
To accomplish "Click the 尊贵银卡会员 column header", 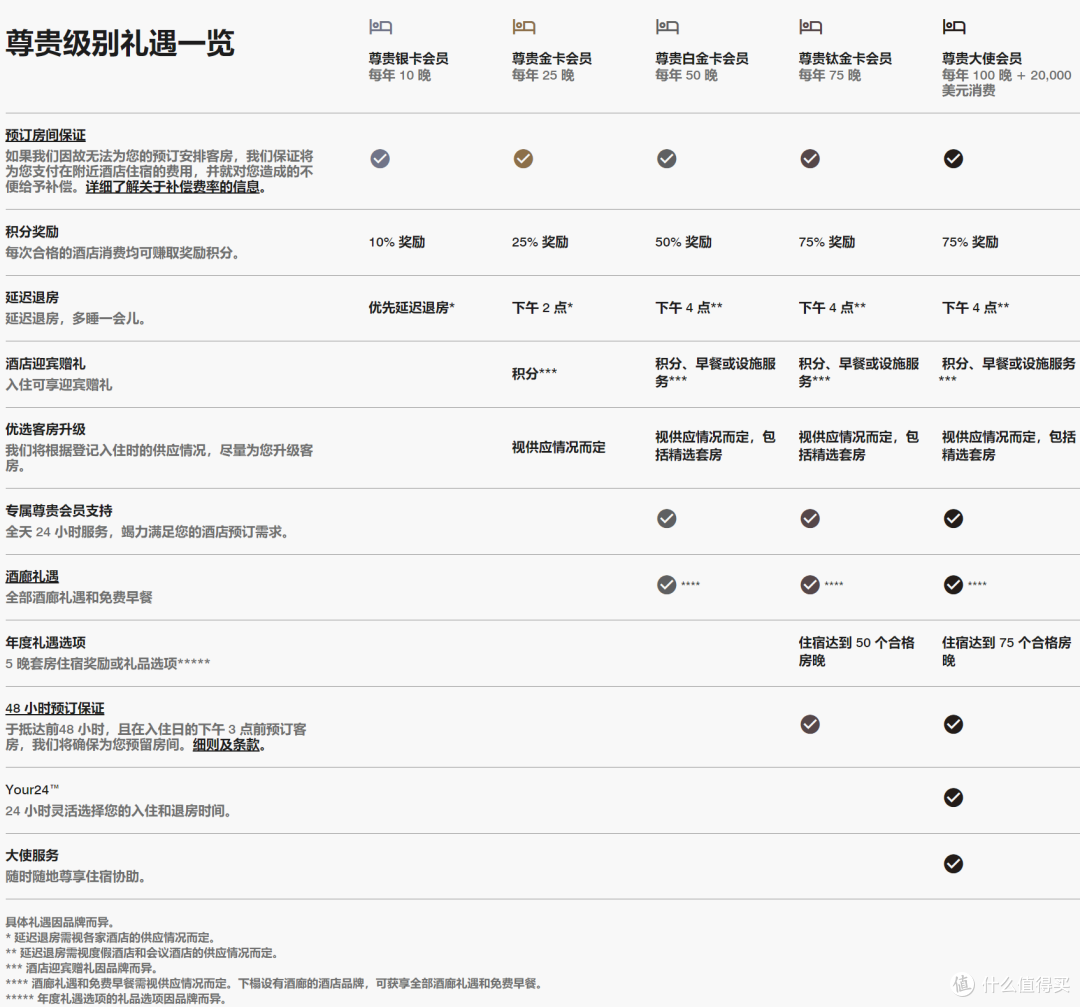I will [x=408, y=59].
